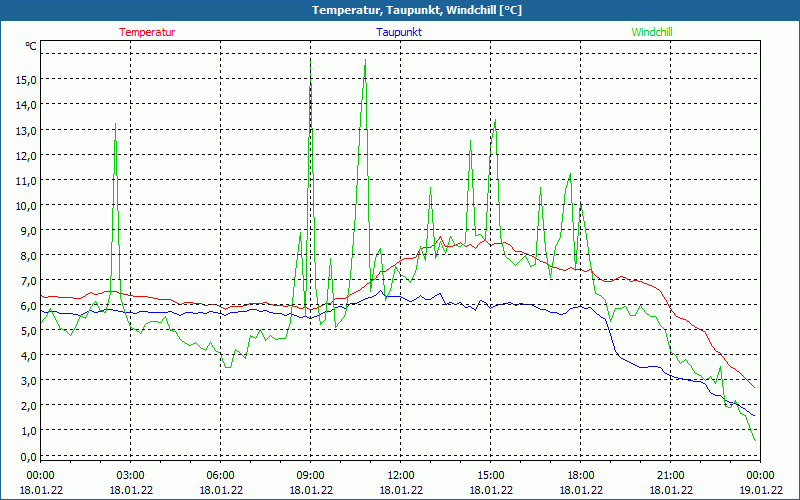The height and width of the screenshot is (500, 800).
Task: Click the '03:00' time axis label
Action: tap(131, 476)
